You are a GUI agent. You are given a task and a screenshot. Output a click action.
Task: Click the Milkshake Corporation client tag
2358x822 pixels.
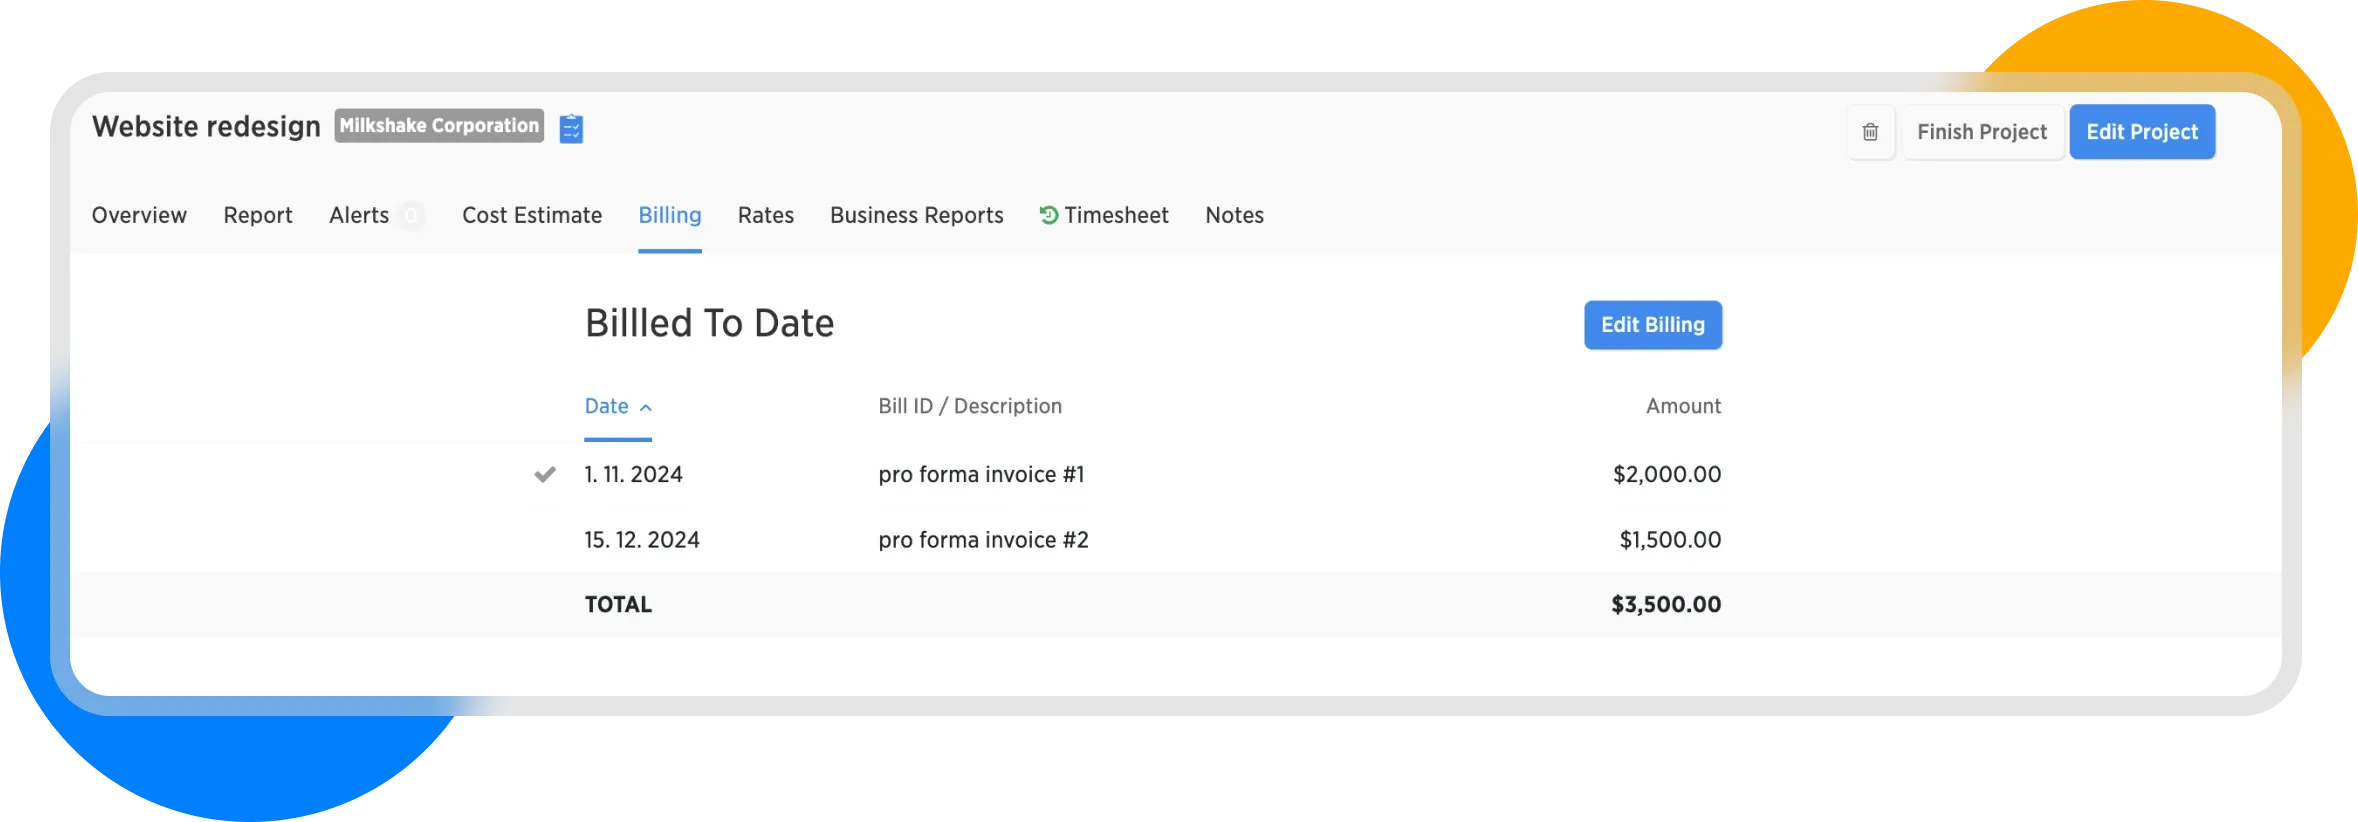tap(439, 126)
